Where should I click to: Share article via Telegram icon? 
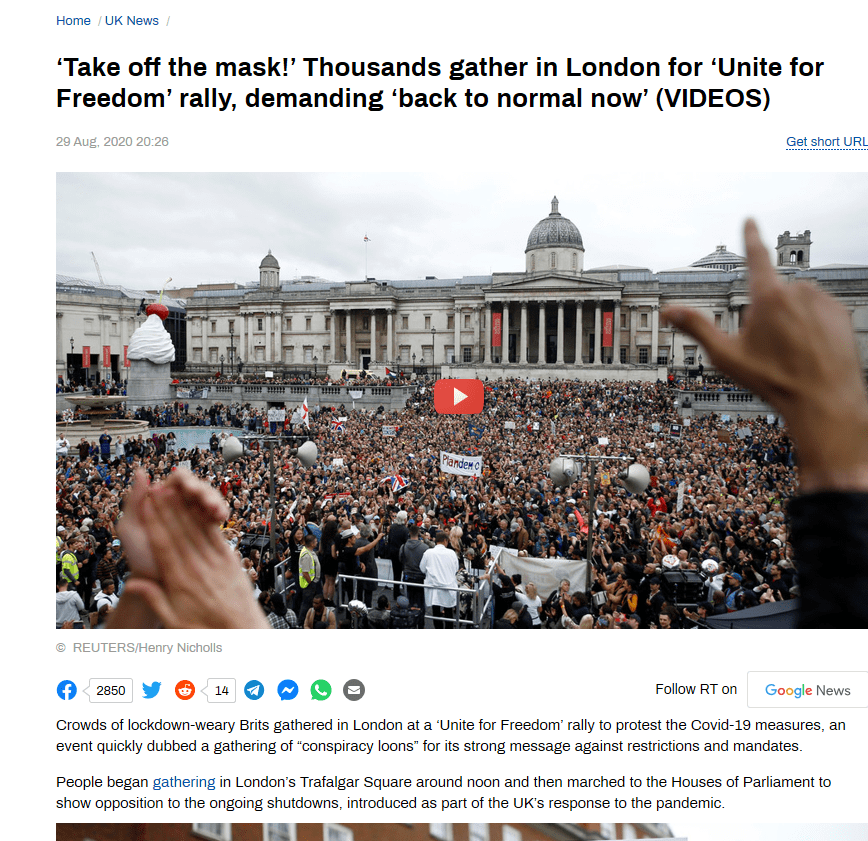pos(254,690)
